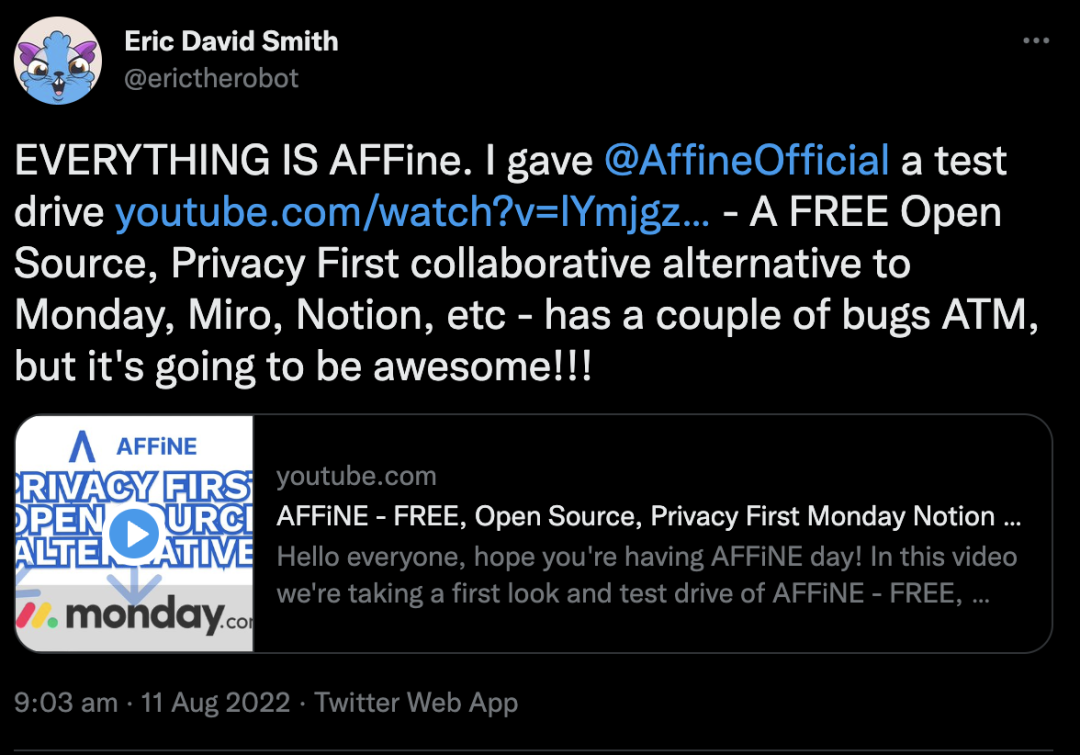The height and width of the screenshot is (755, 1080).
Task: Click the youtube.com domain label in the card
Action: point(356,477)
